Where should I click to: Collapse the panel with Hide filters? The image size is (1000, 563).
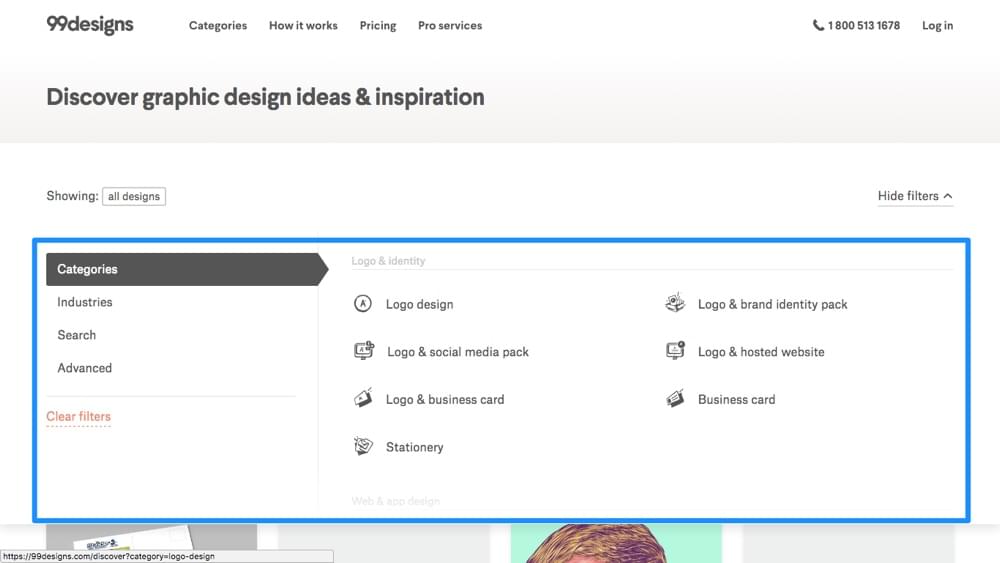914,196
